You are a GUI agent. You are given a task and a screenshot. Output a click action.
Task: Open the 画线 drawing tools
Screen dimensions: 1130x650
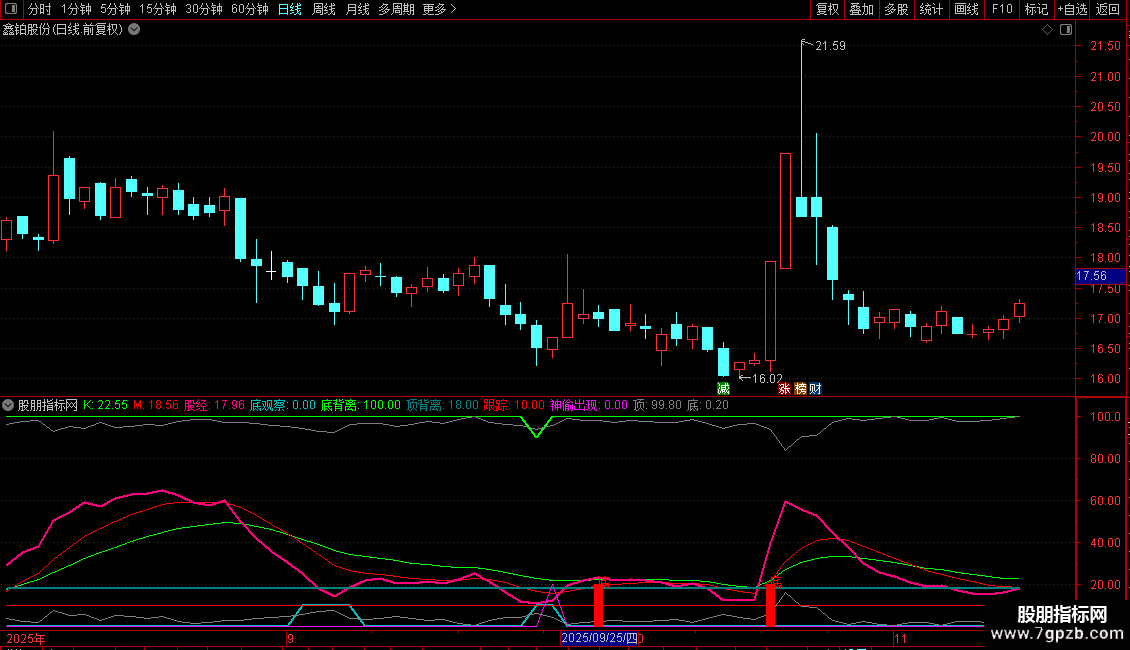[966, 9]
